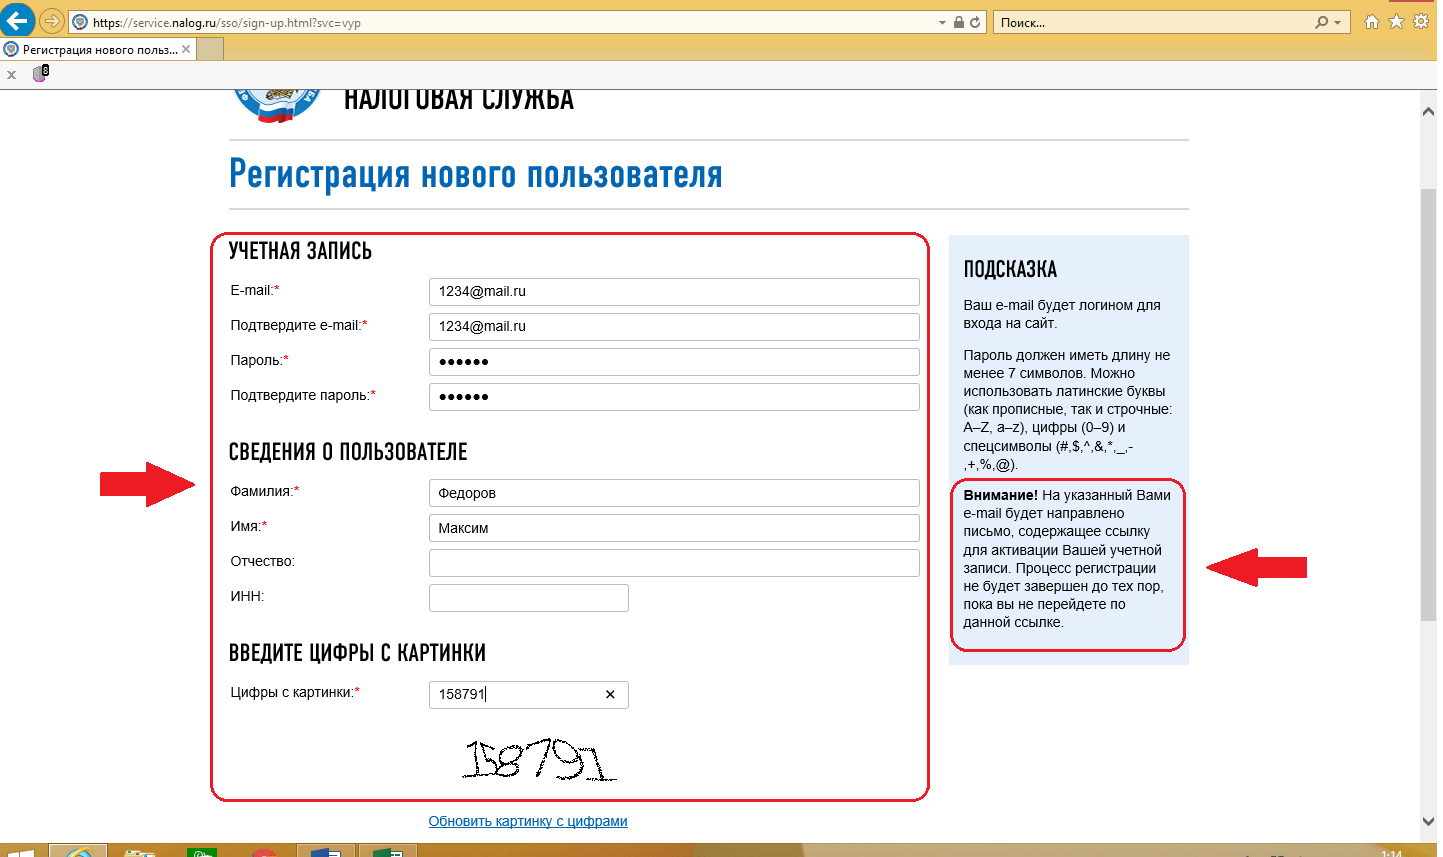Click the Word taskbar icon
The height and width of the screenshot is (857, 1443).
click(326, 851)
